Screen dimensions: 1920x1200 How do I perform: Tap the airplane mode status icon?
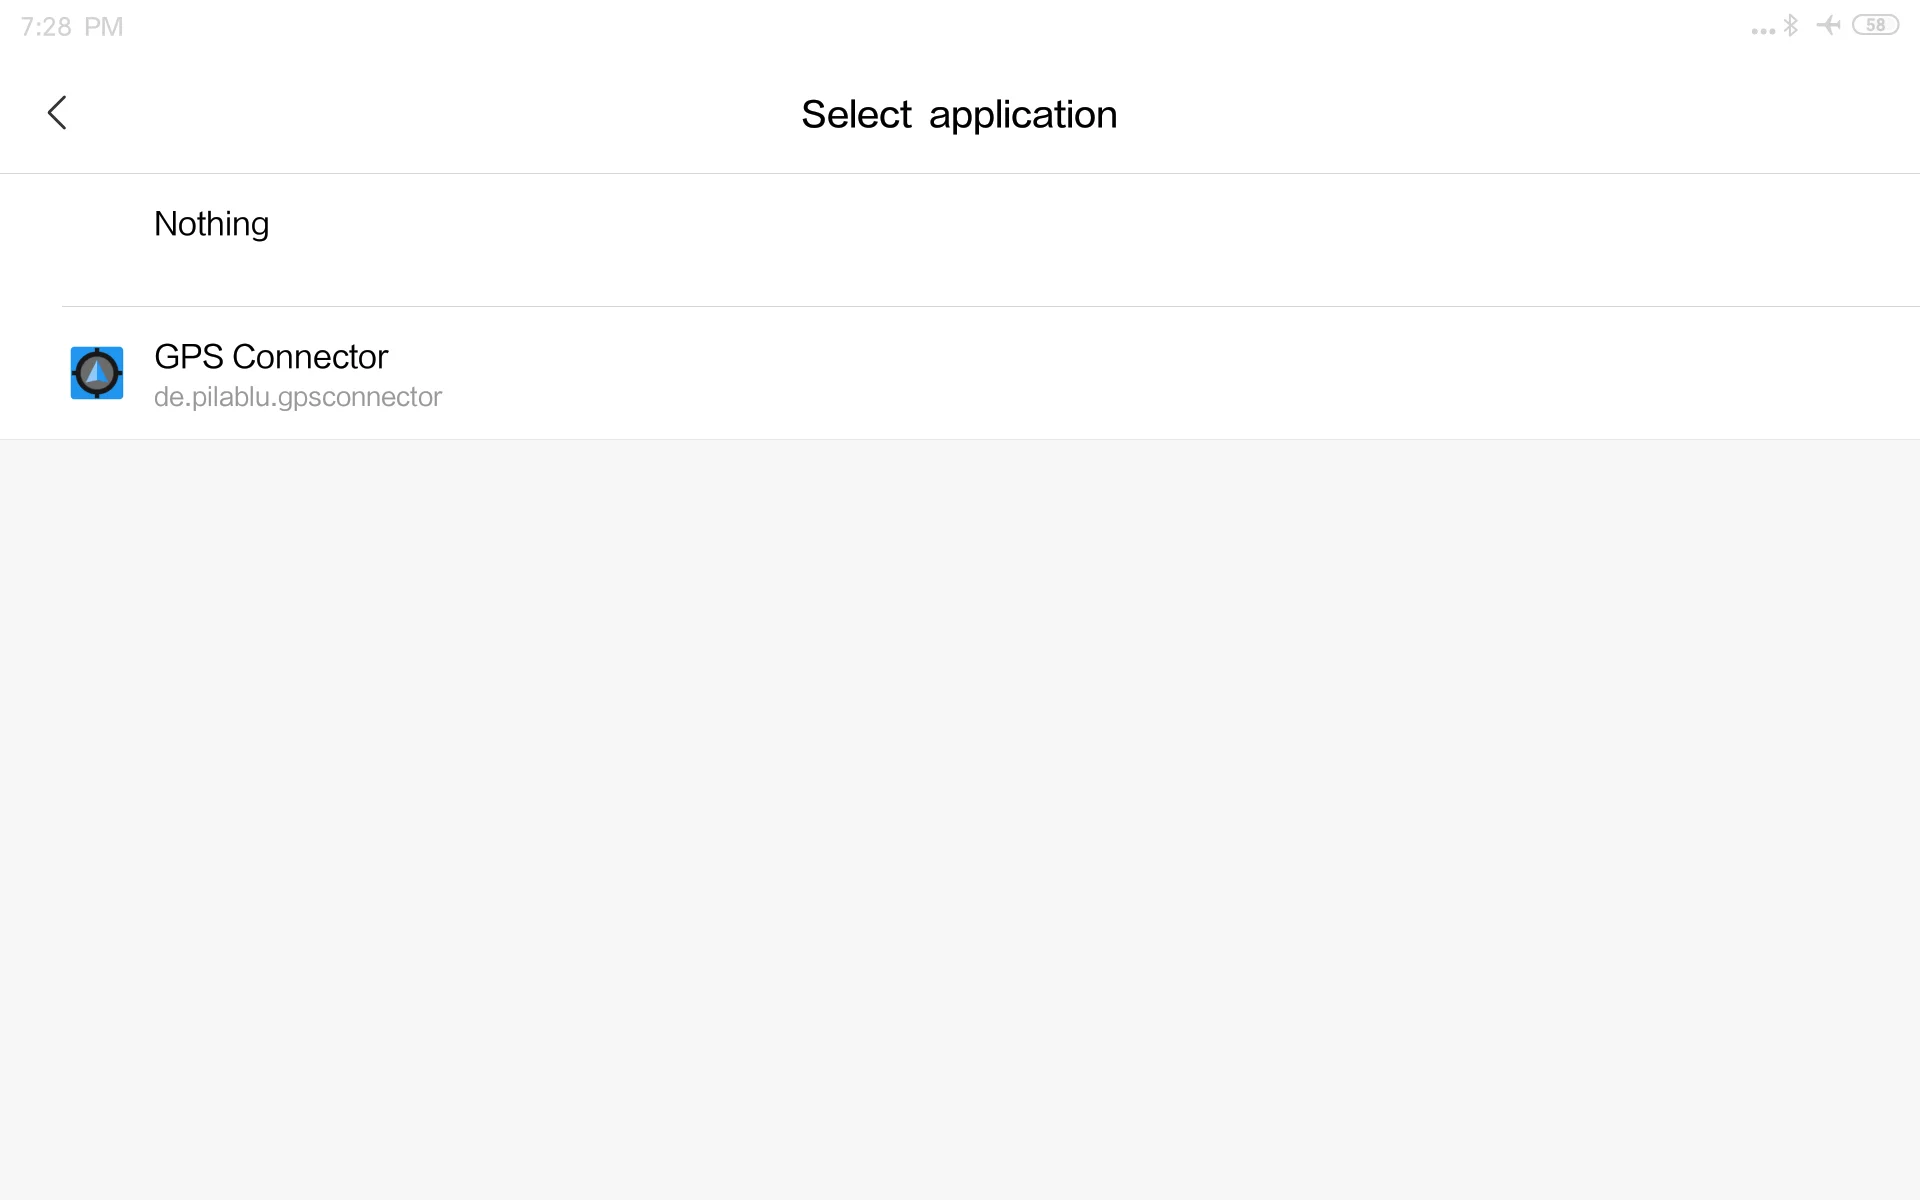1829,25
